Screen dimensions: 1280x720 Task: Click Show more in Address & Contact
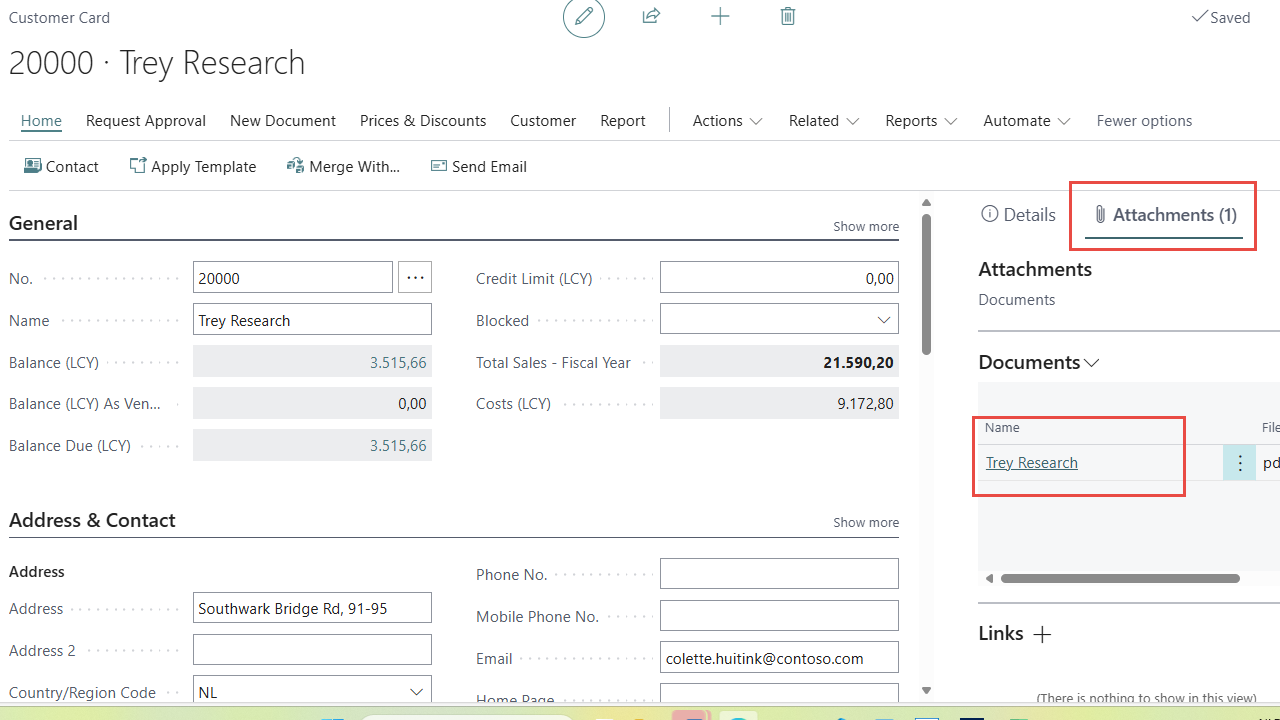click(866, 522)
